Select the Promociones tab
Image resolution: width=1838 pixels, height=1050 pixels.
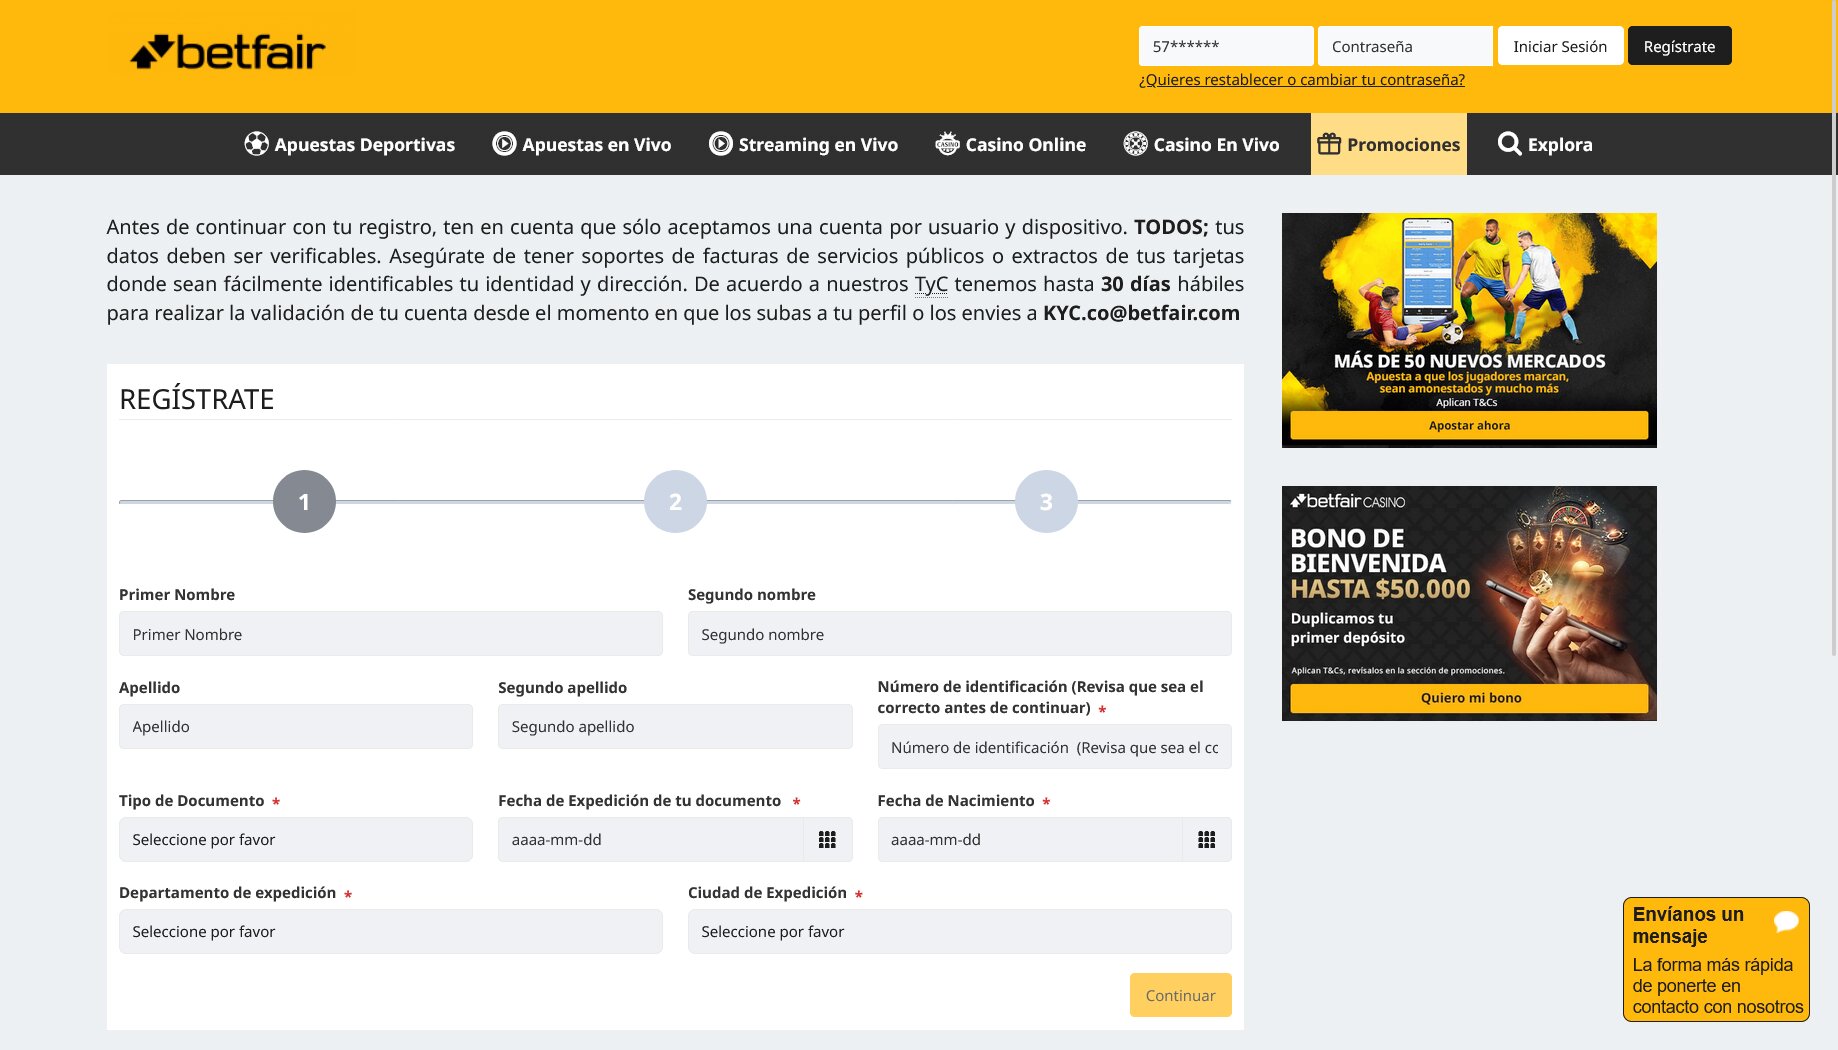click(x=1389, y=144)
